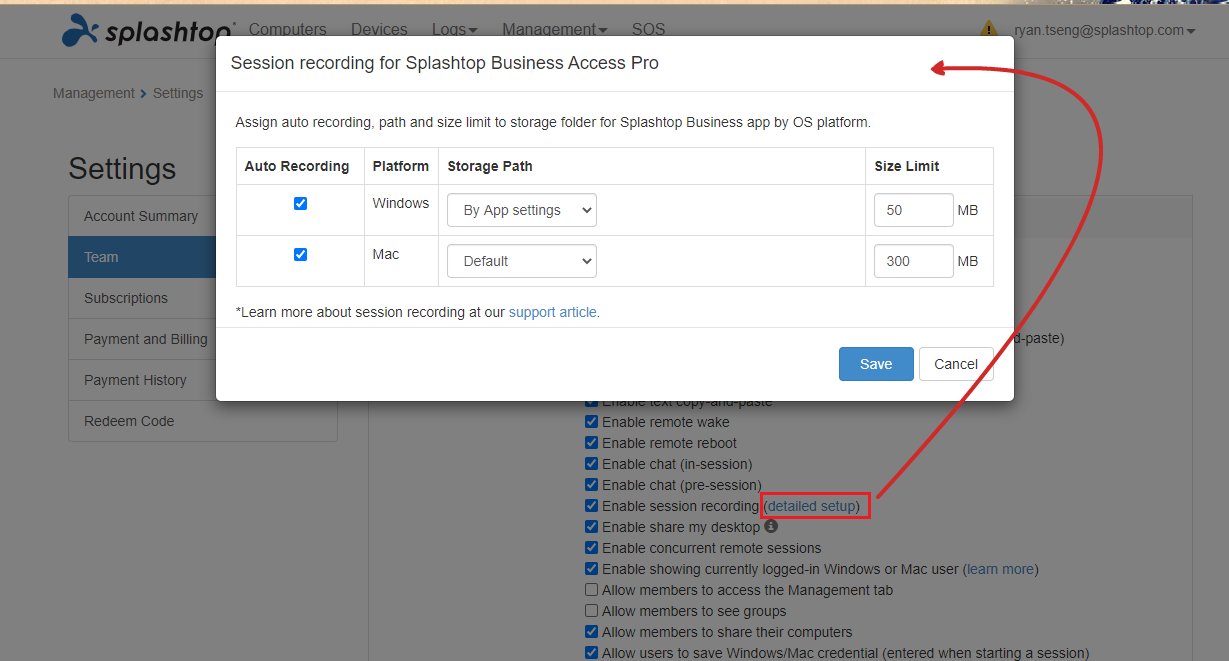Toggle auto recording for Mac
This screenshot has height=661, width=1229.
point(300,254)
